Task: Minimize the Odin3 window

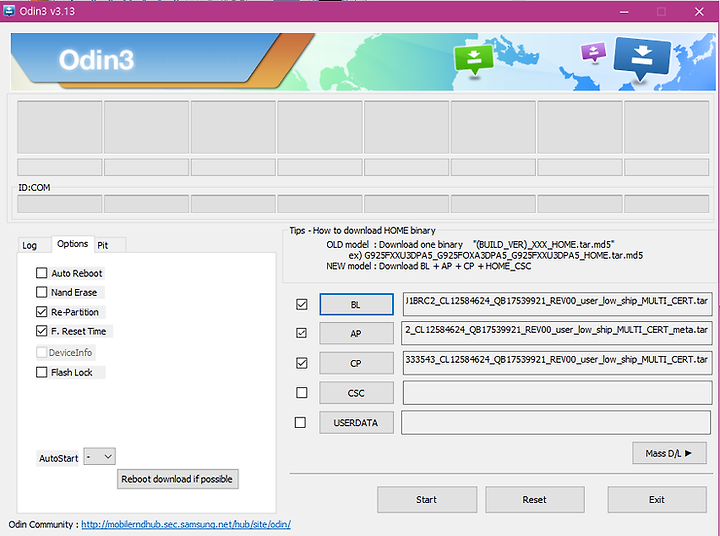Action: [x=624, y=11]
